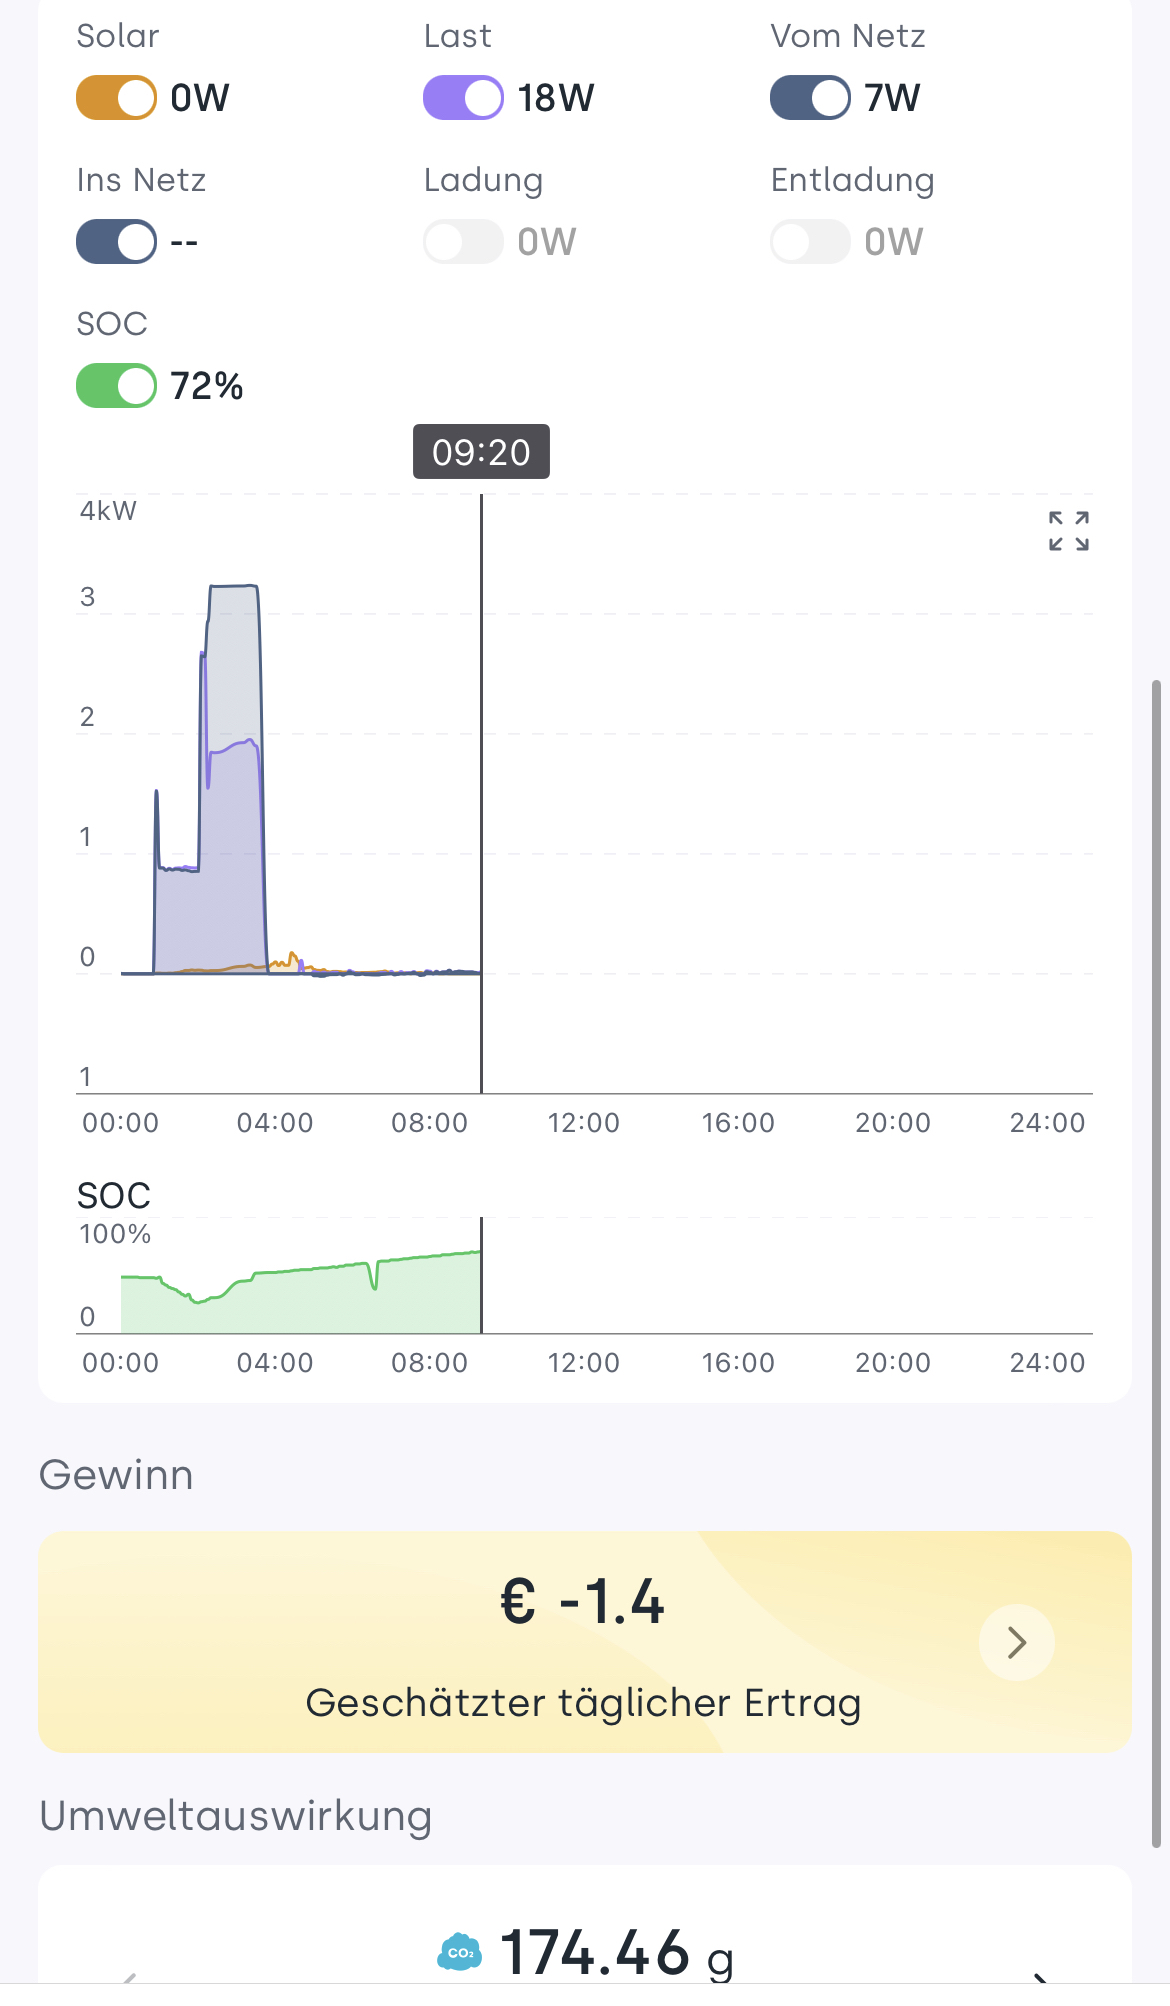Disable the Vom Netz series switch
This screenshot has height=2006, width=1170.
810,98
